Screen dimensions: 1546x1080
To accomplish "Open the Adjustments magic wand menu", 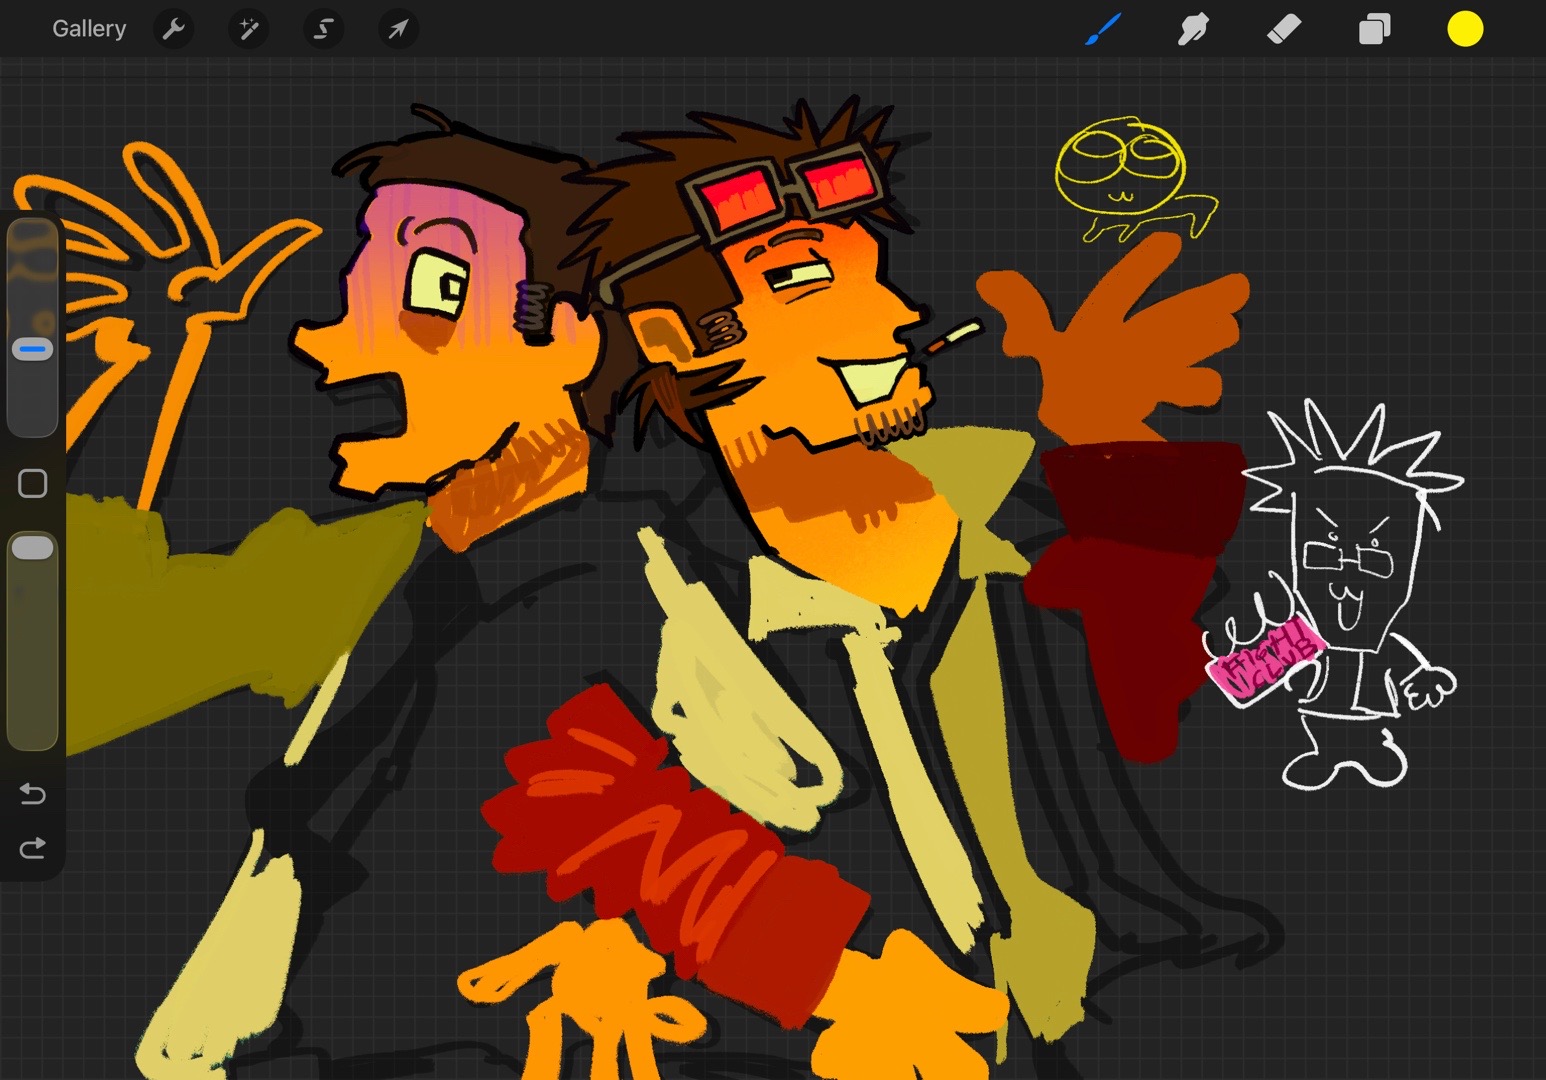I will 248,29.
